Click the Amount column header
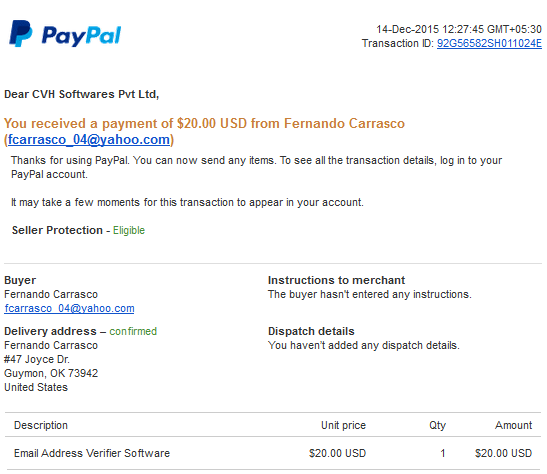The image size is (547, 474). coord(514,425)
